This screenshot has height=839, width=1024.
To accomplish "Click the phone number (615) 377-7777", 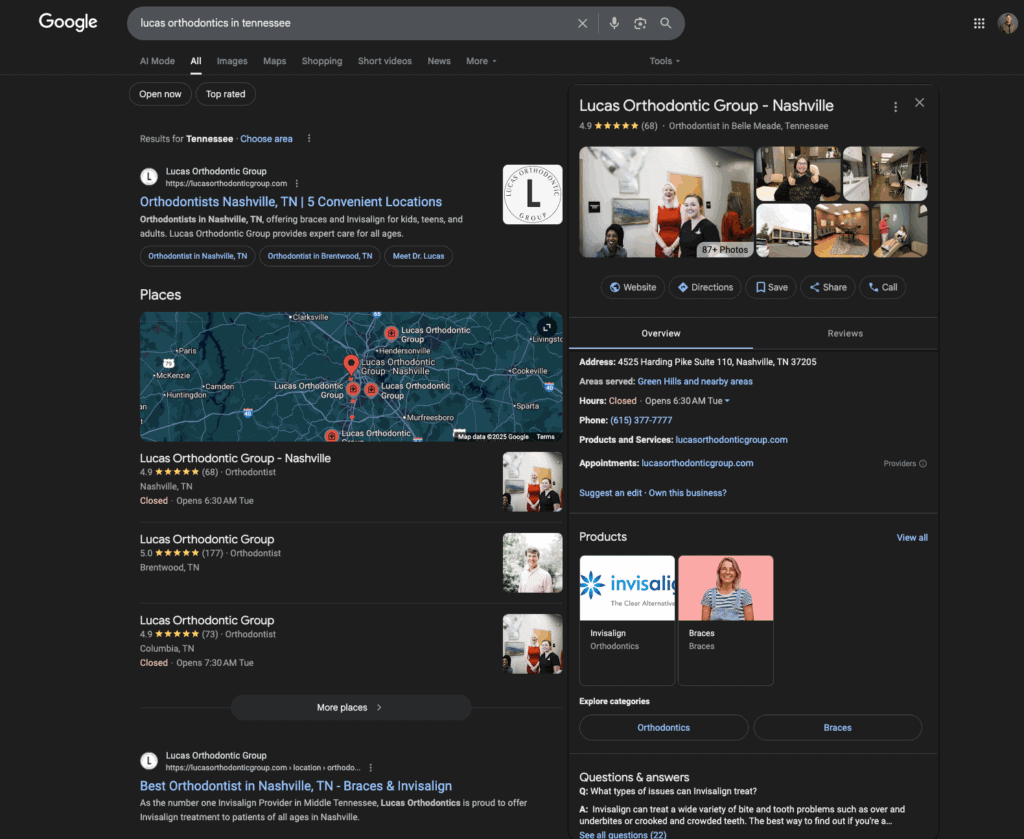I will [641, 420].
